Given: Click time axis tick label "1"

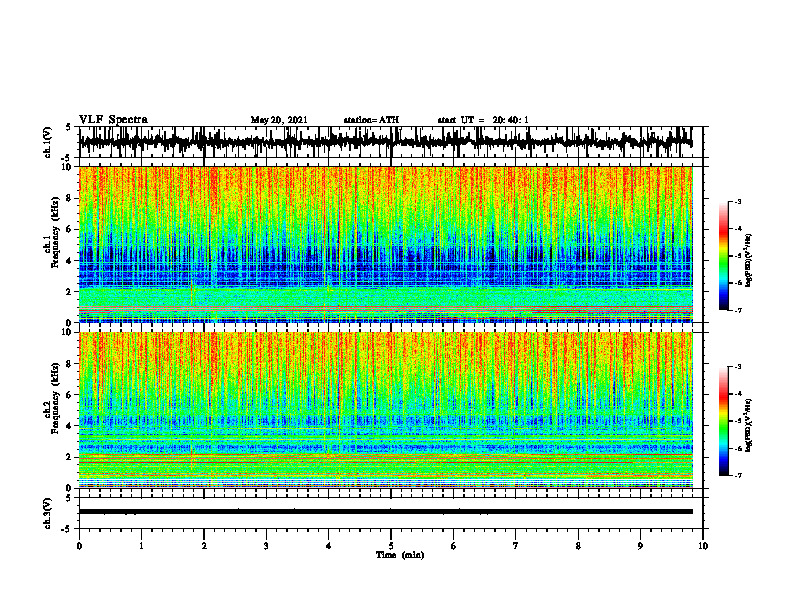Looking at the screenshot, I should pyautogui.click(x=141, y=546).
